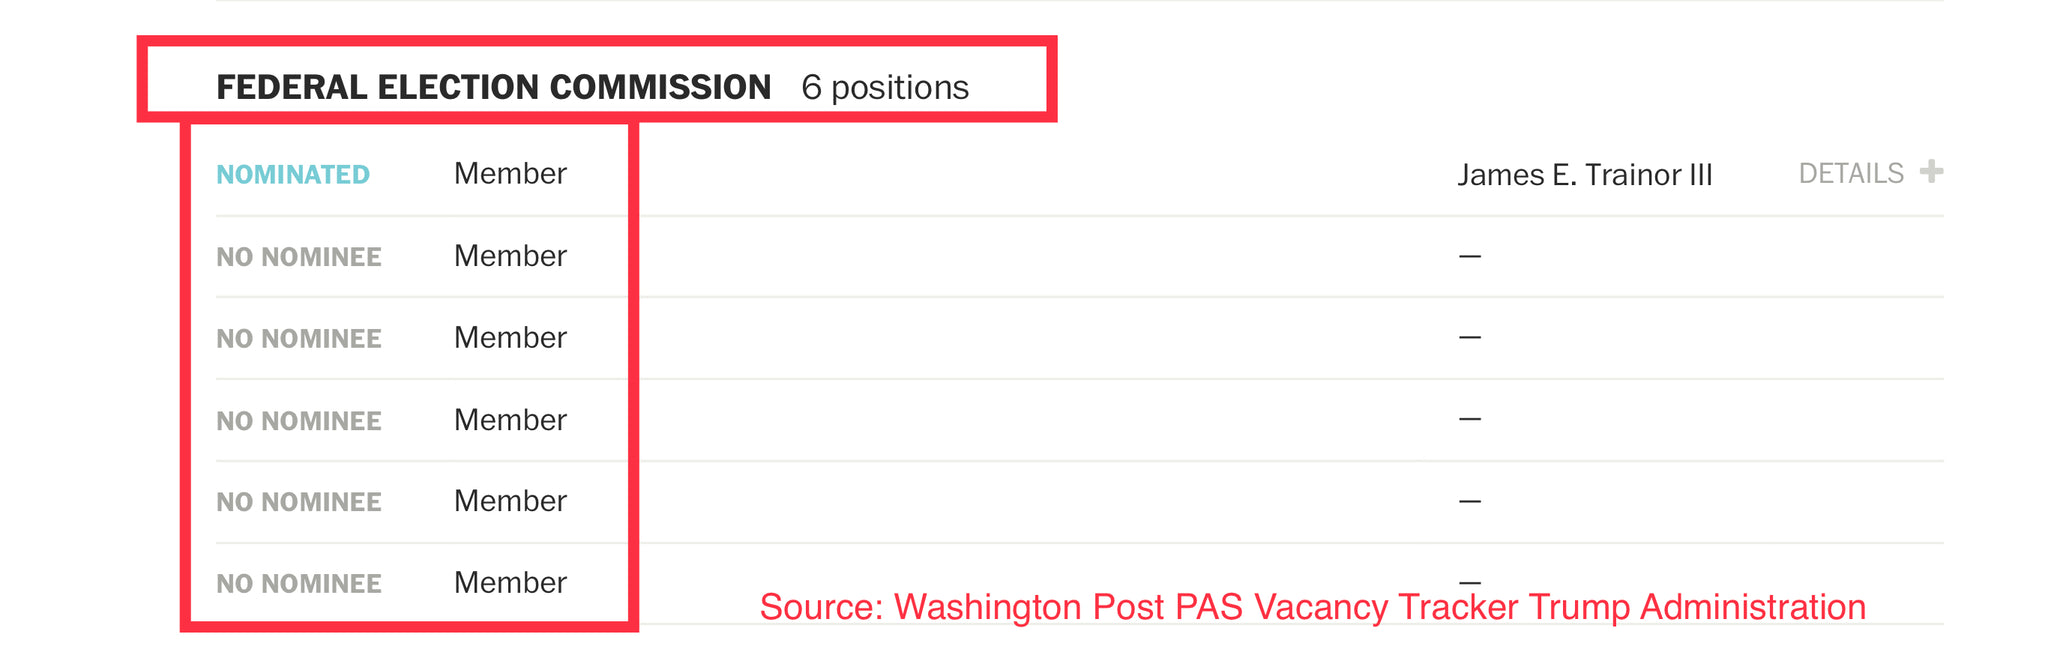
Task: Click the NOMINATED status label
Action: pos(293,175)
